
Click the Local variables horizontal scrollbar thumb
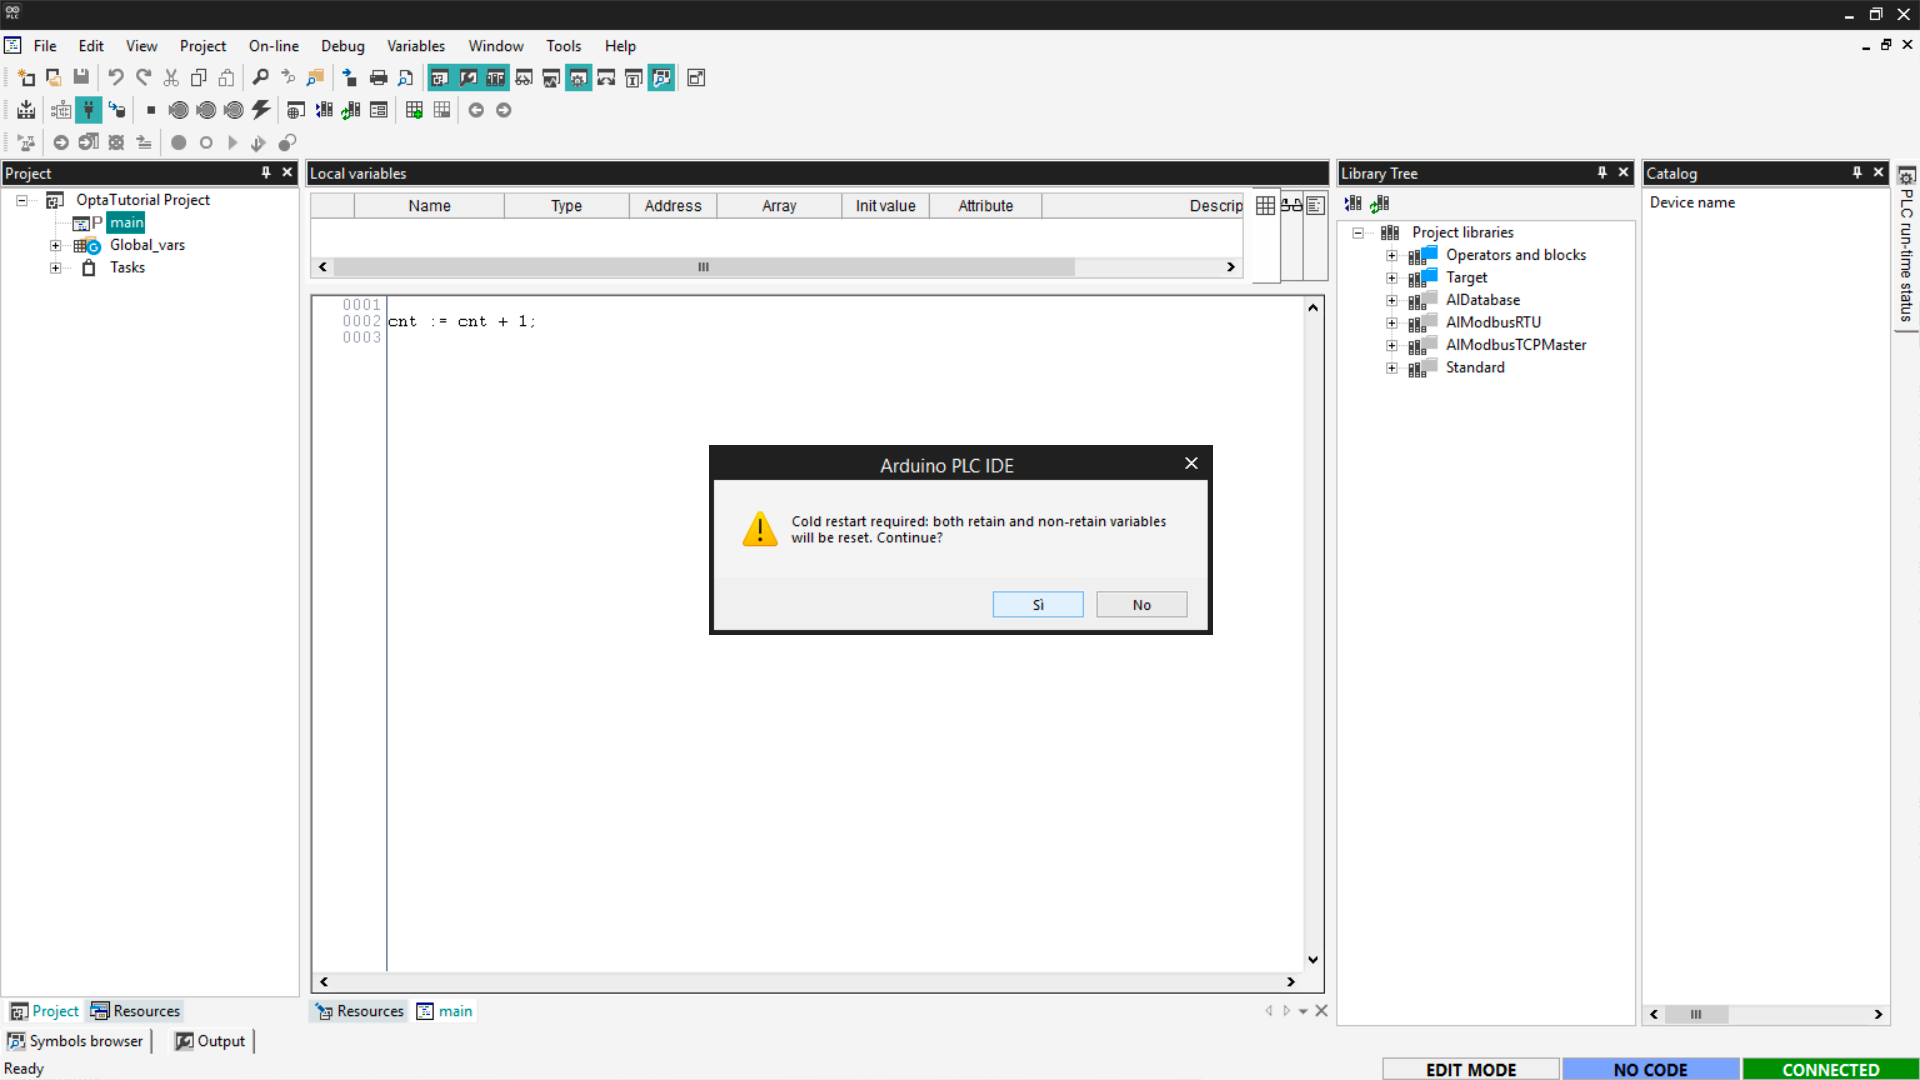pyautogui.click(x=704, y=267)
